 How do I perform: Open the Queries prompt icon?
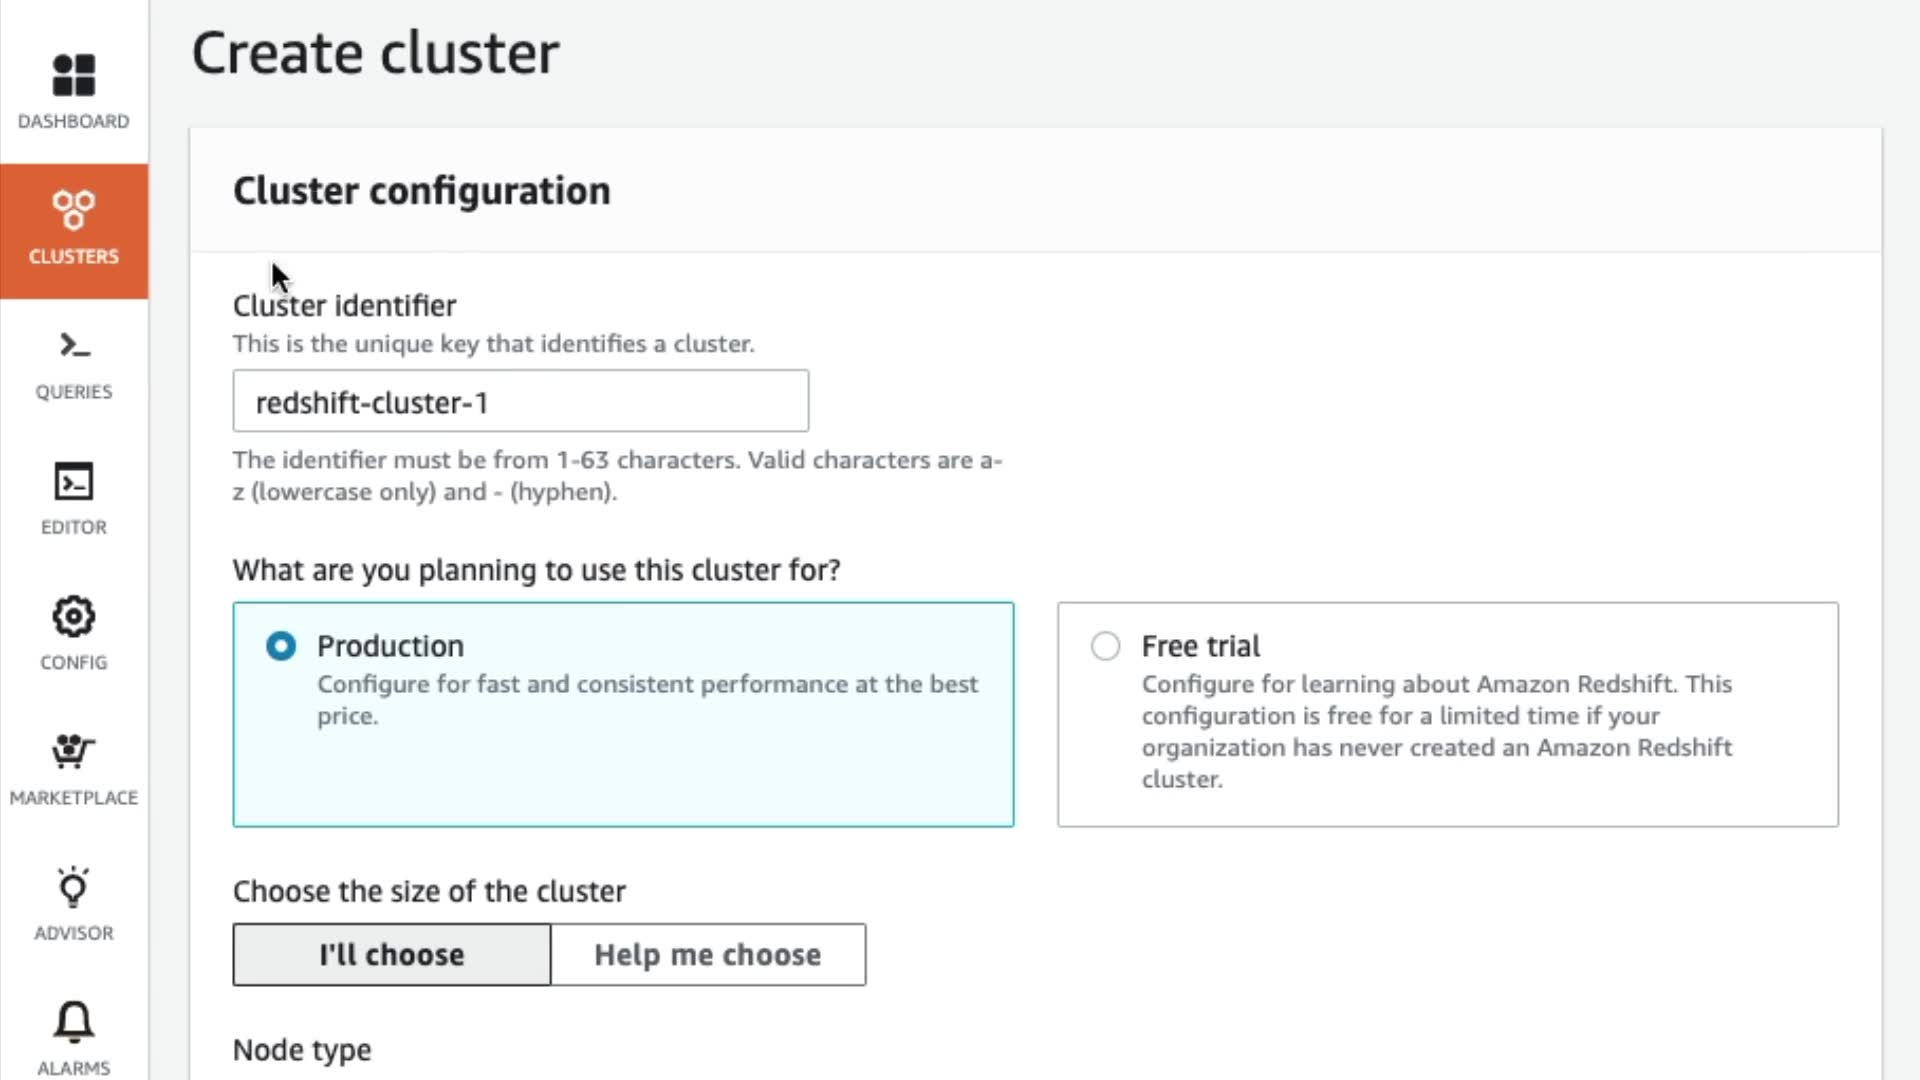pos(73,346)
